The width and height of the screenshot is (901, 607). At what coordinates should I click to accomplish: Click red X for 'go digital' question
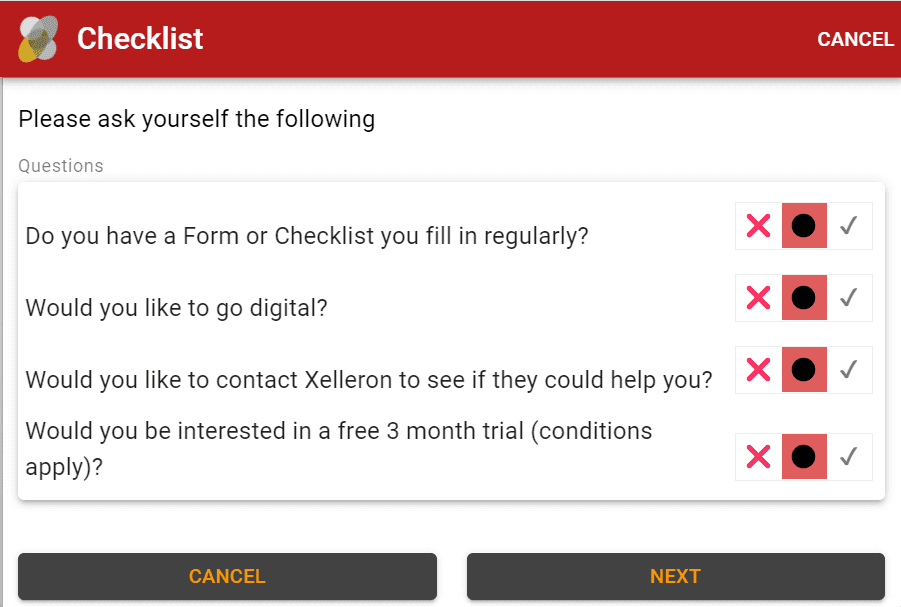(759, 297)
